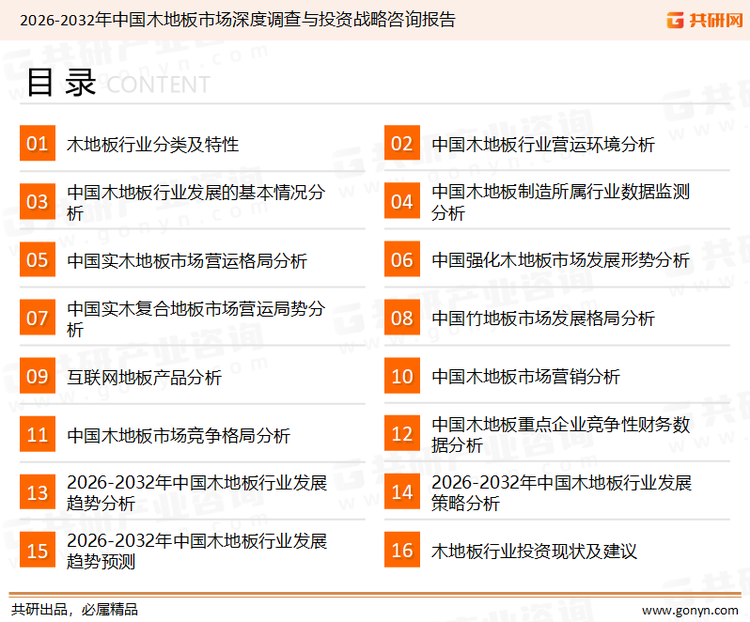Image resolution: width=750 pixels, height=622 pixels.
Task: Click the 目录 heading
Action: click(61, 82)
